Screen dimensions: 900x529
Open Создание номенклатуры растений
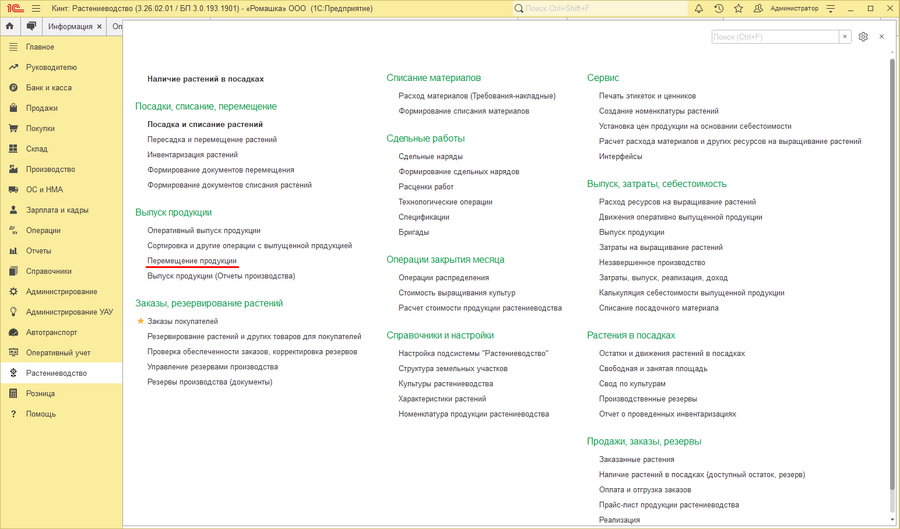coord(658,111)
